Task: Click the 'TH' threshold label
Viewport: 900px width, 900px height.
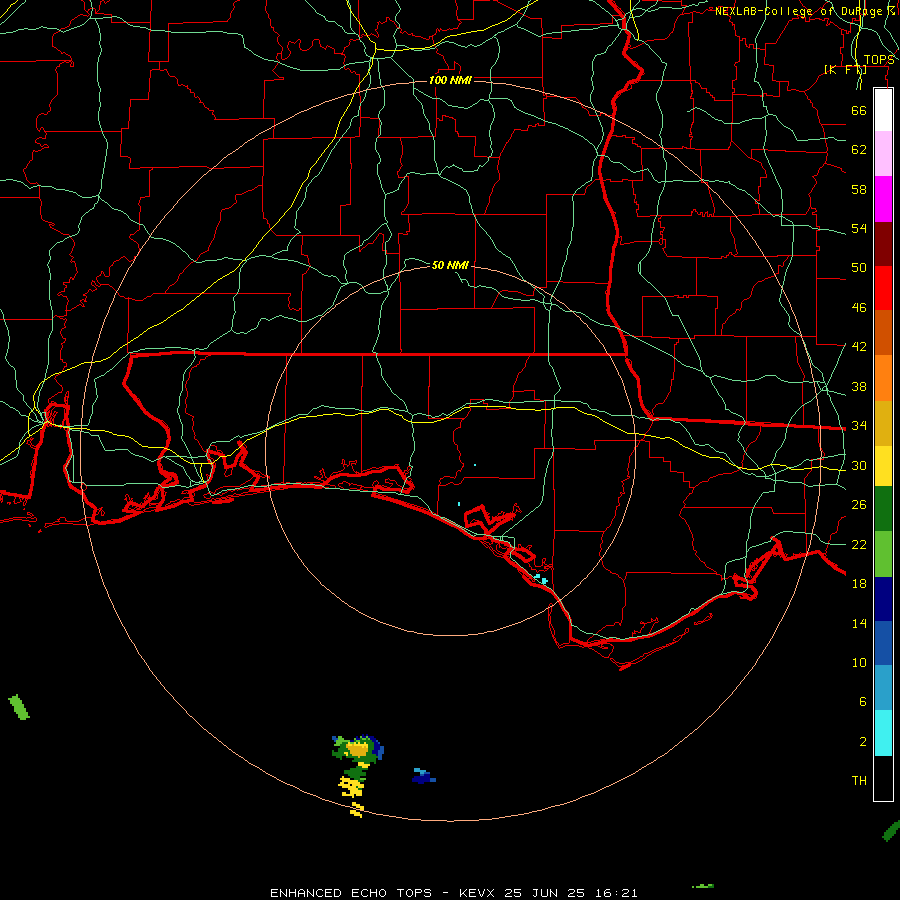Action: 859,781
